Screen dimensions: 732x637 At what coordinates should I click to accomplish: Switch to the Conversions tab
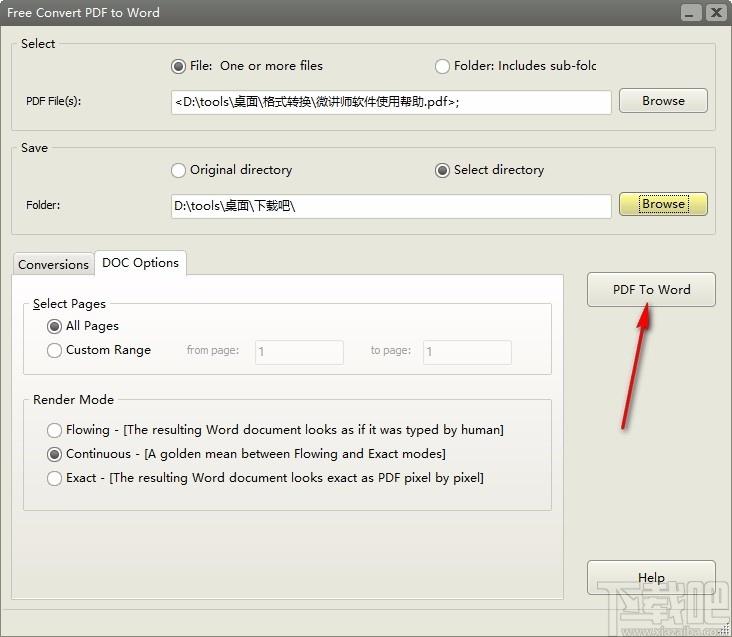53,265
